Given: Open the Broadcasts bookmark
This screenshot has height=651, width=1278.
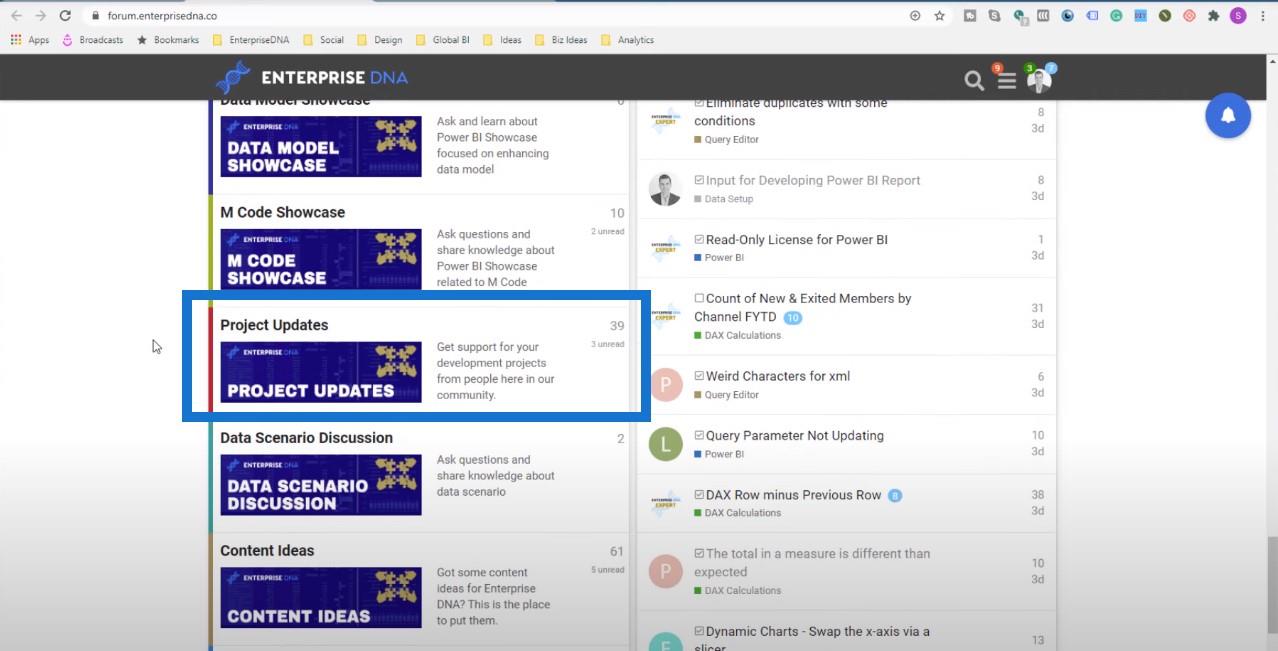Looking at the screenshot, I should click(x=93, y=40).
